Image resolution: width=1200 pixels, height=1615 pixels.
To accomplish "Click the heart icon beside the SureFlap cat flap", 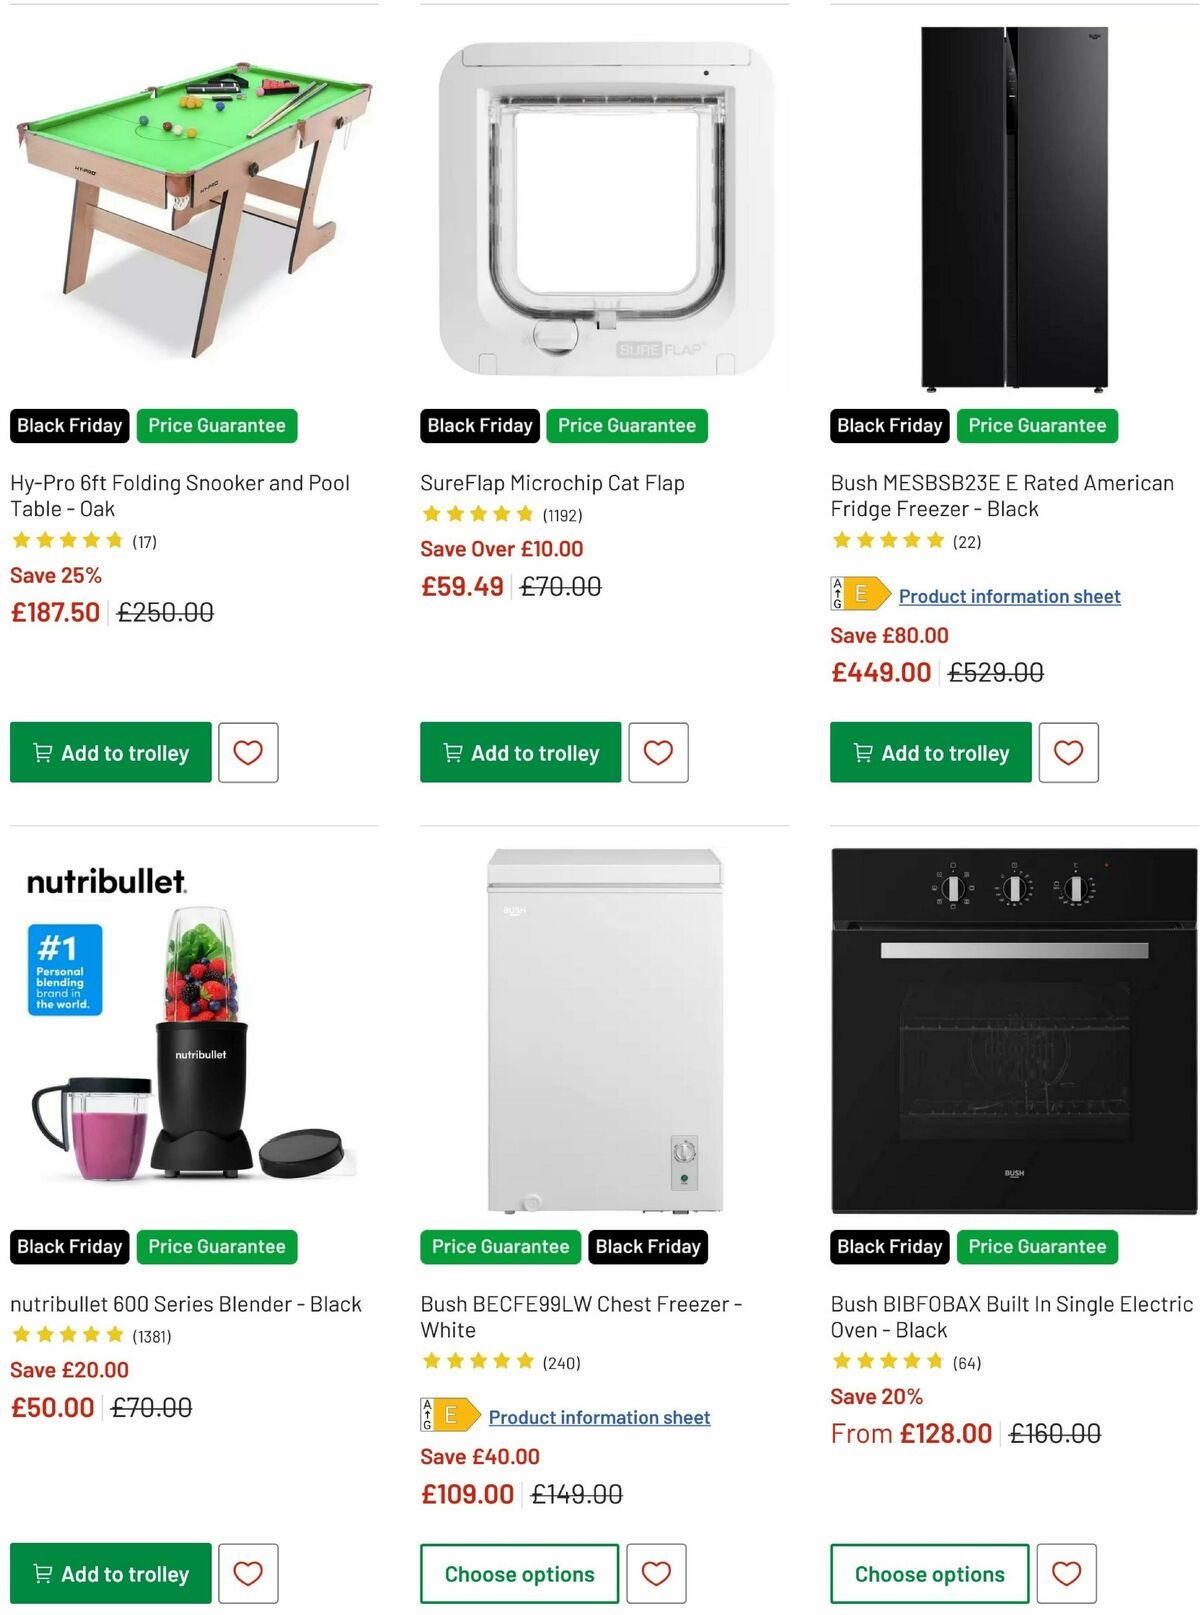I will 658,753.
